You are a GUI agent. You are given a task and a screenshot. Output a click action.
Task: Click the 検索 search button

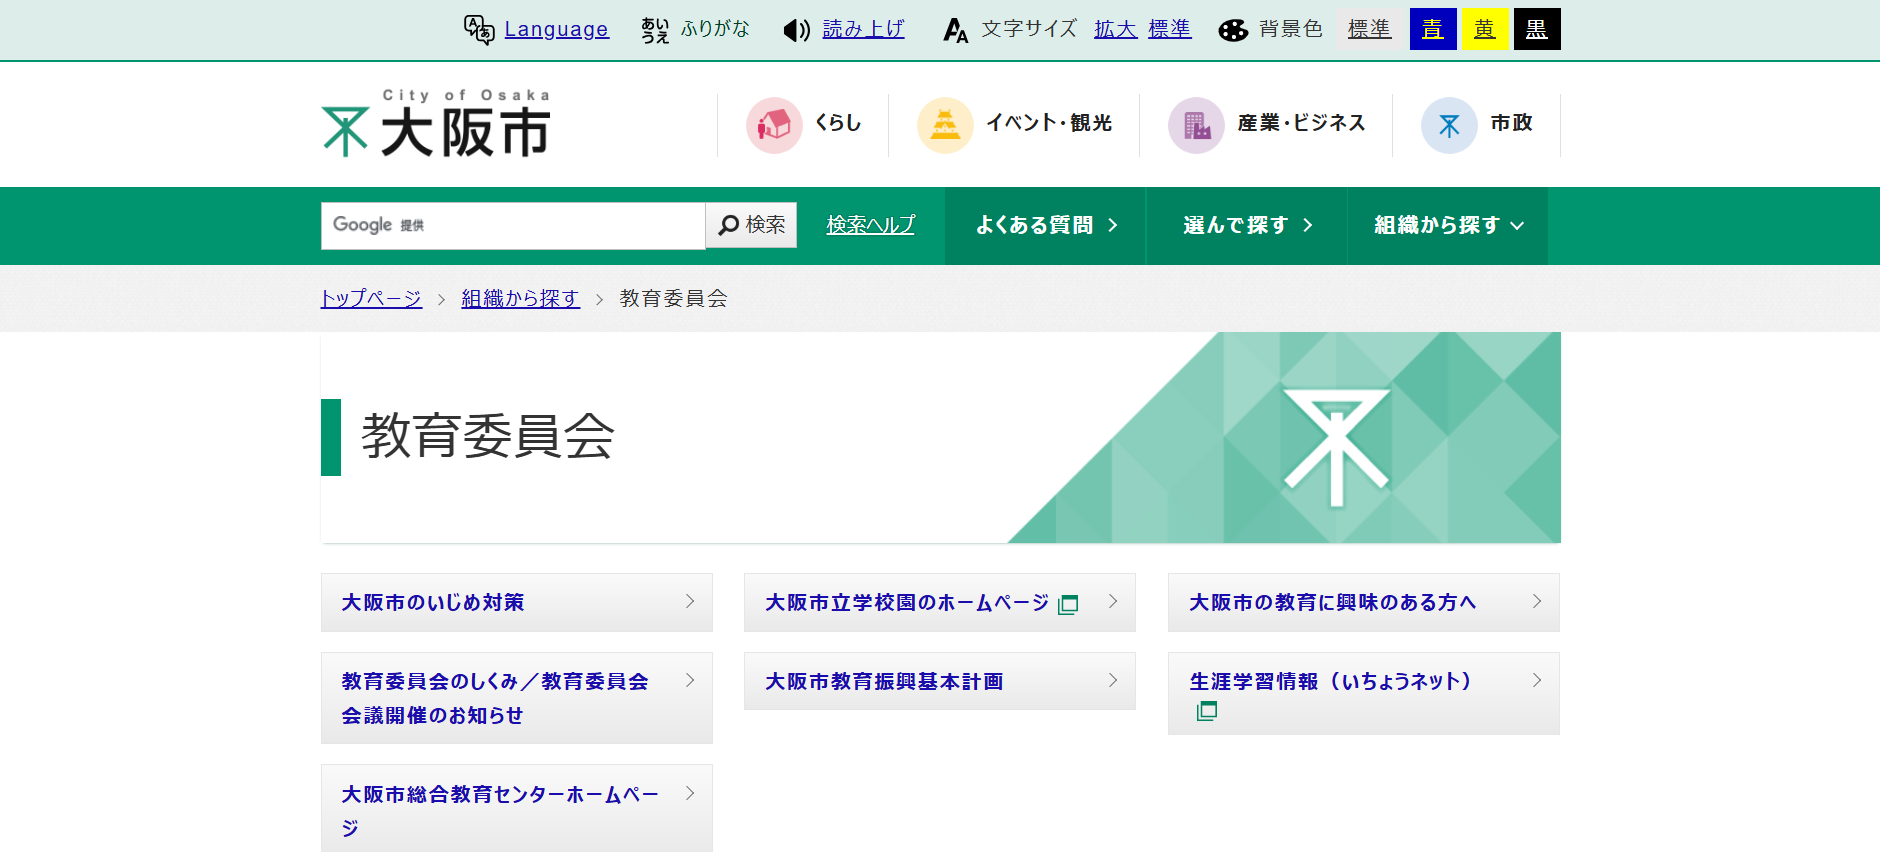(752, 225)
